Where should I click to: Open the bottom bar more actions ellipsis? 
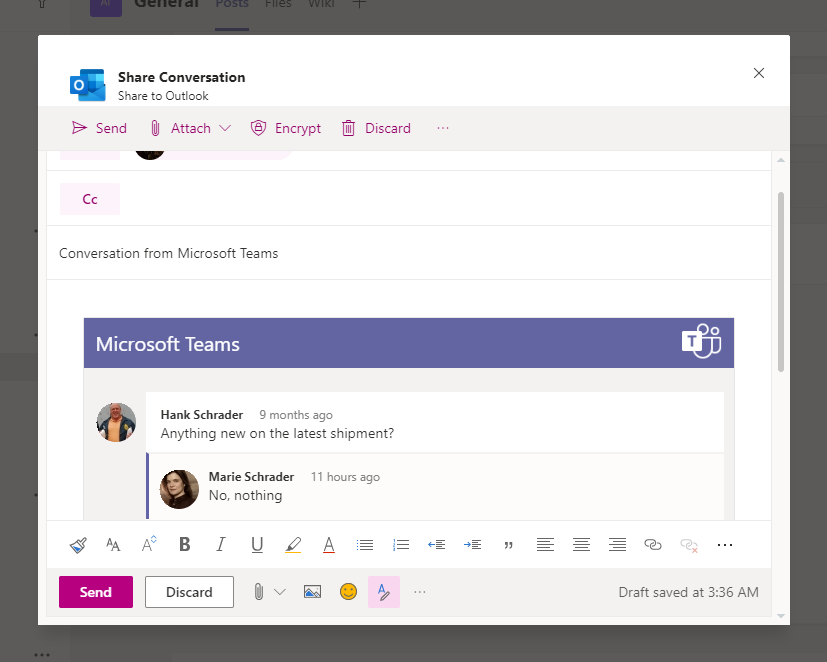(x=420, y=592)
